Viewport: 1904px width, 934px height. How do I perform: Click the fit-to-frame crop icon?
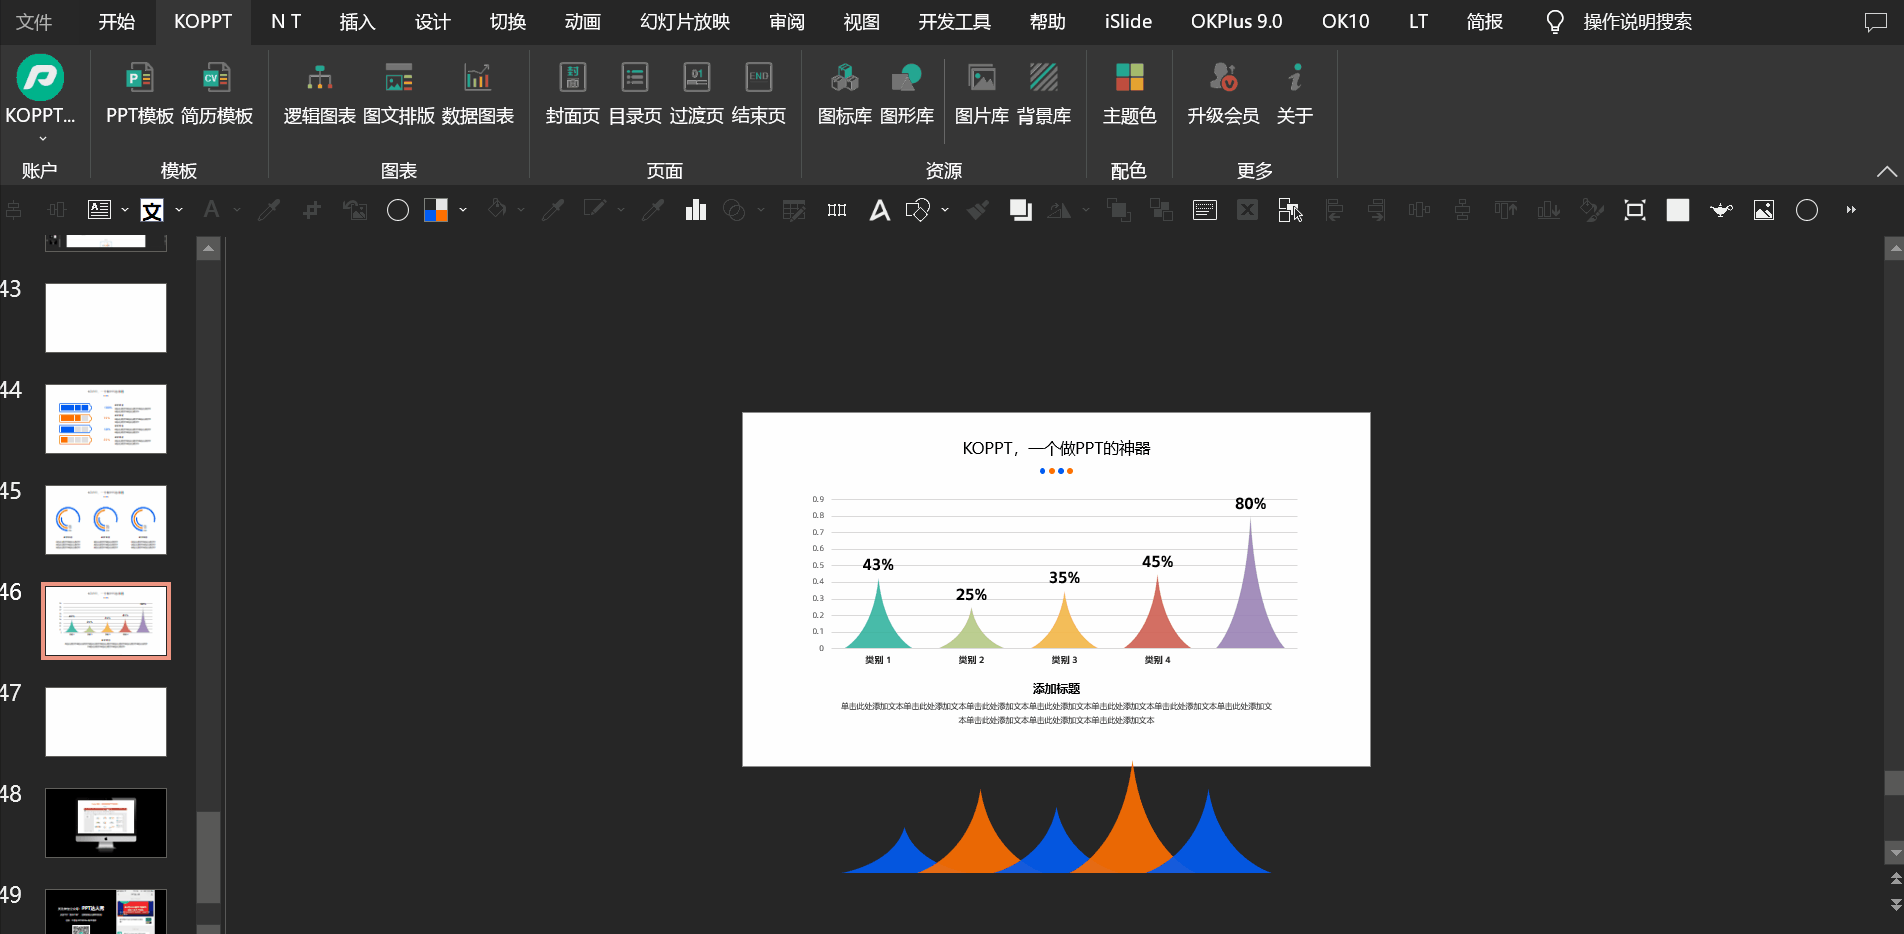1635,210
